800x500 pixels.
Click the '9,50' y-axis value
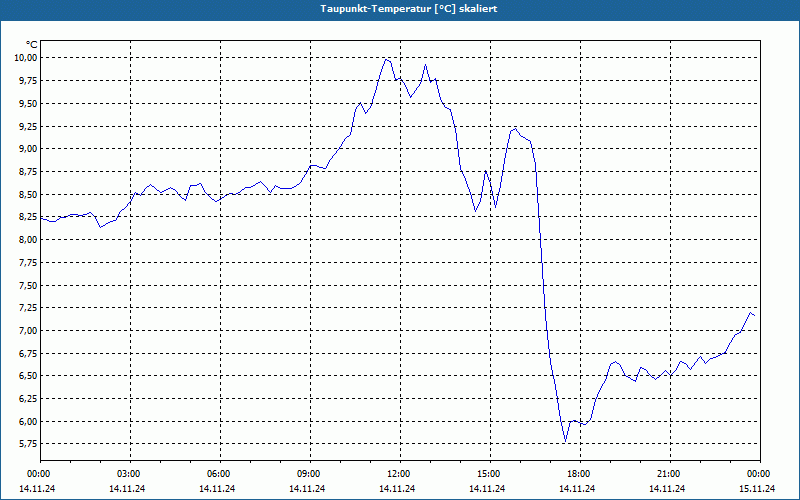pyautogui.click(x=28, y=104)
